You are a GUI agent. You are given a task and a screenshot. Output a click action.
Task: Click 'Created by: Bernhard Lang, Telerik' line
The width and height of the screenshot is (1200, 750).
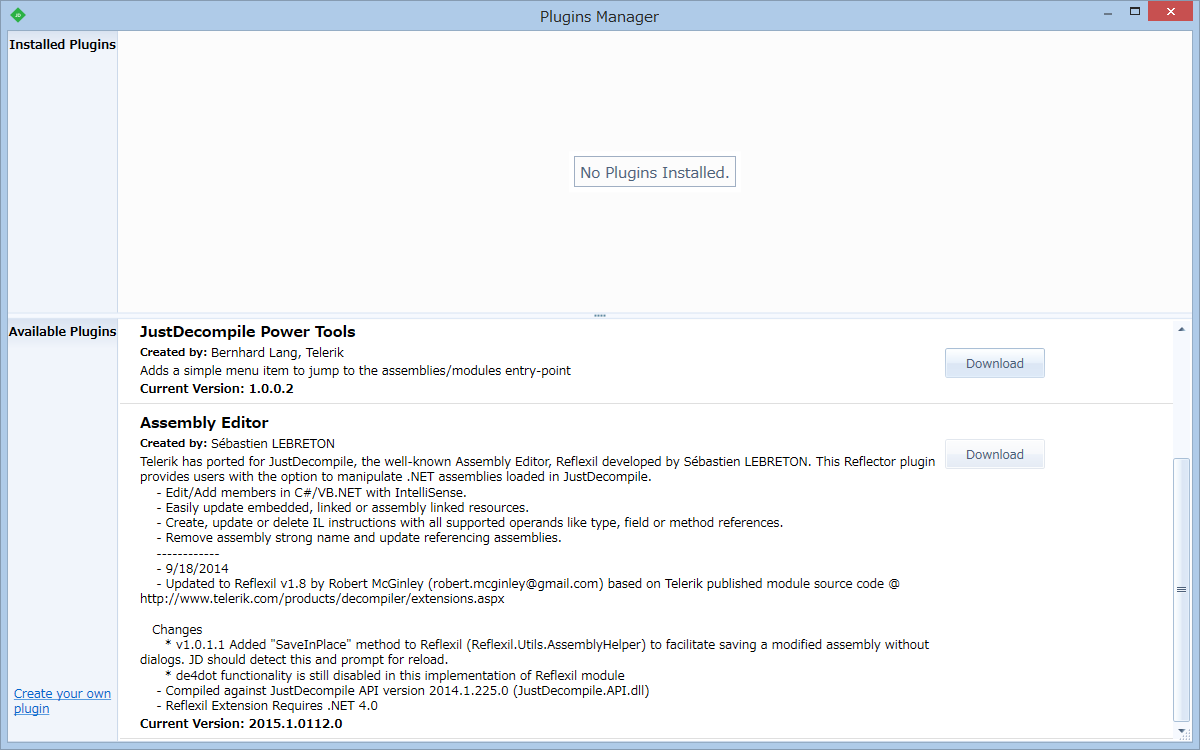tap(242, 352)
